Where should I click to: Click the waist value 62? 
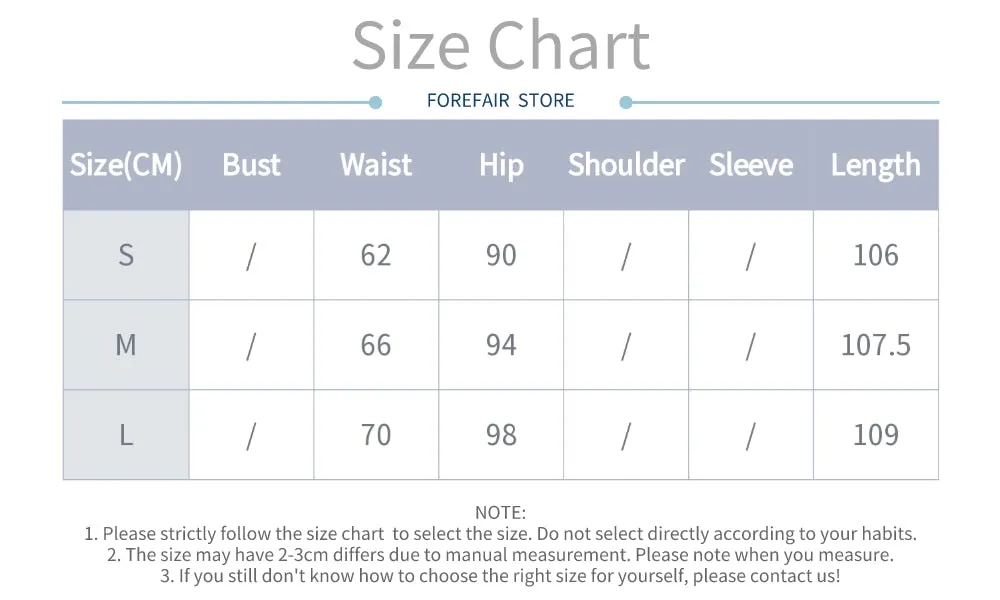376,255
